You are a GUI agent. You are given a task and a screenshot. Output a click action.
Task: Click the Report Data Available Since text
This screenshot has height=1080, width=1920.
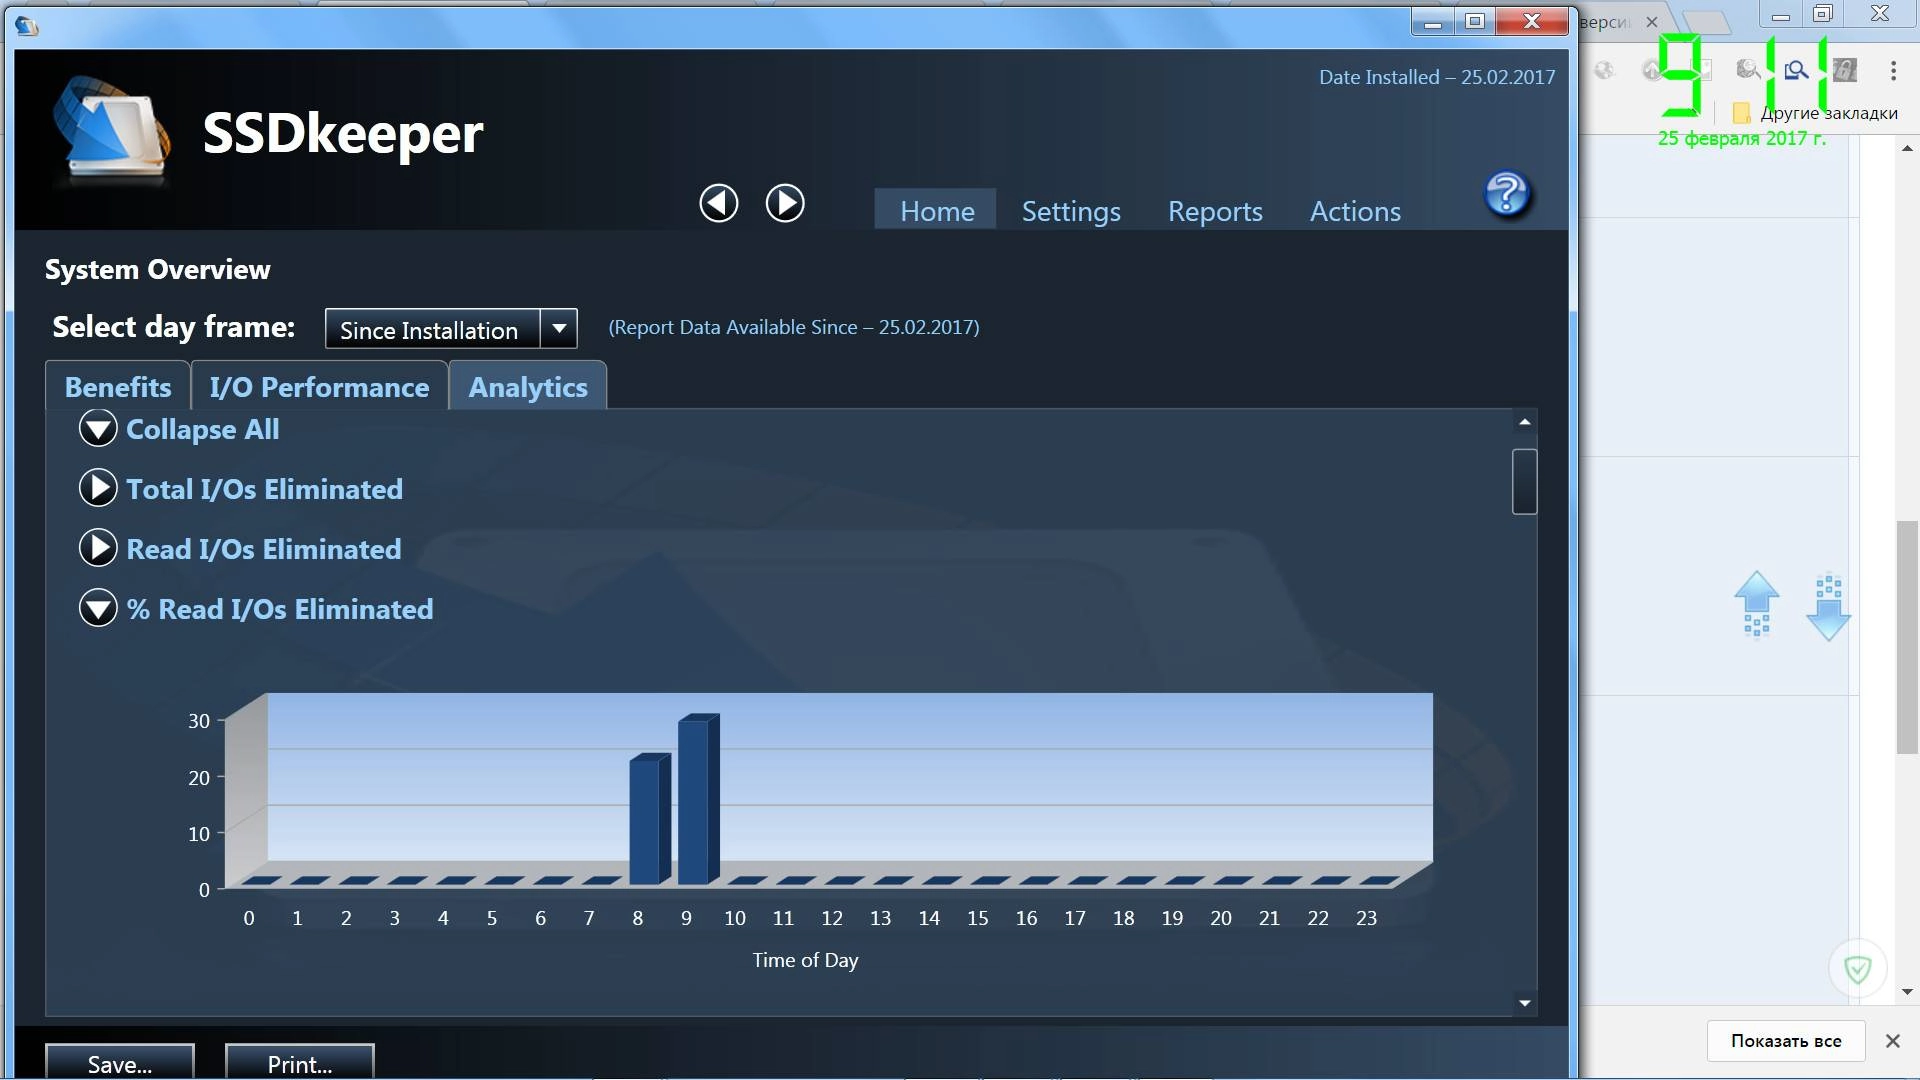pos(794,327)
